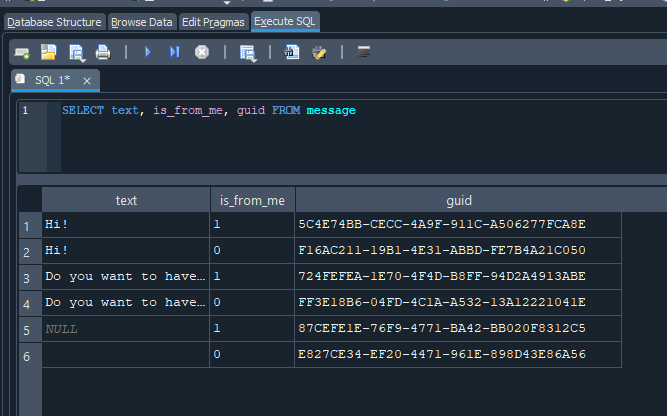Select the 'Hi!' cell in row 2
This screenshot has width=667, height=416.
click(x=125, y=251)
